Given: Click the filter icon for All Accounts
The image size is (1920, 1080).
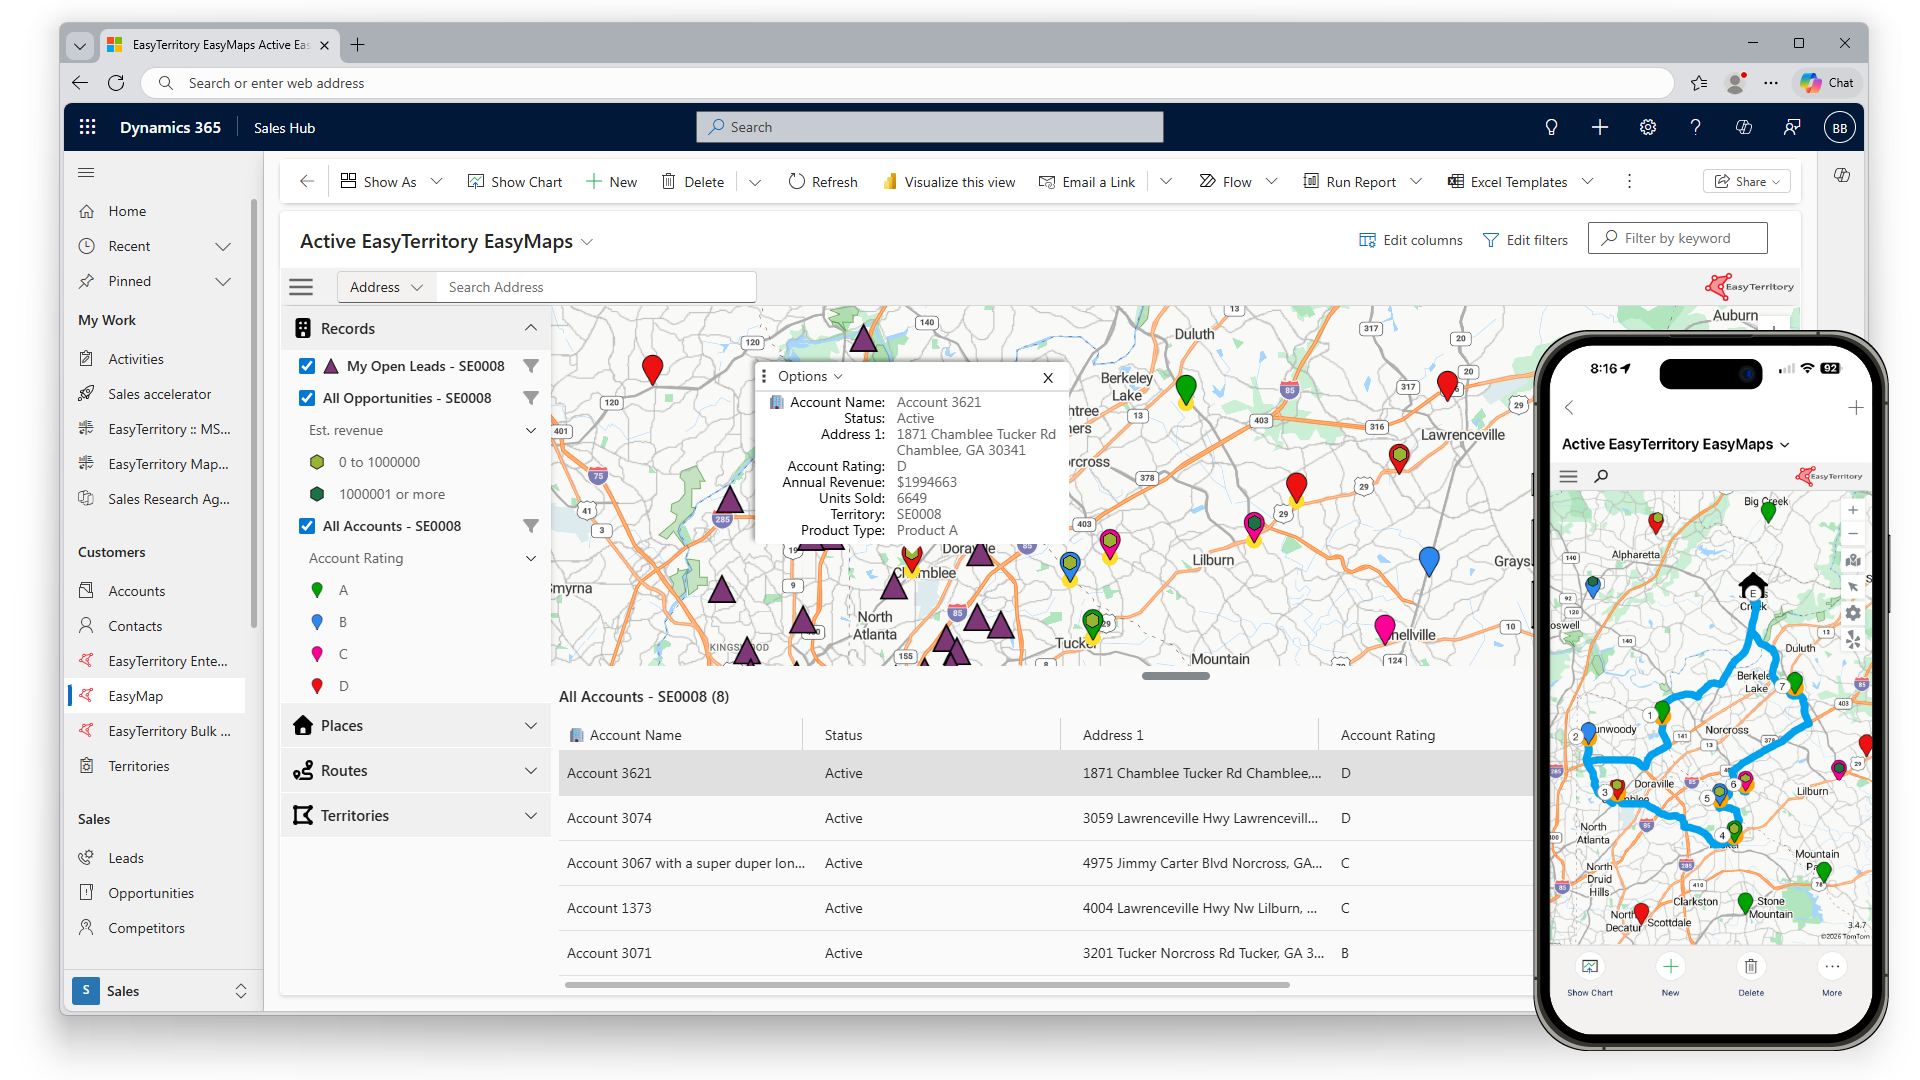Looking at the screenshot, I should point(531,526).
